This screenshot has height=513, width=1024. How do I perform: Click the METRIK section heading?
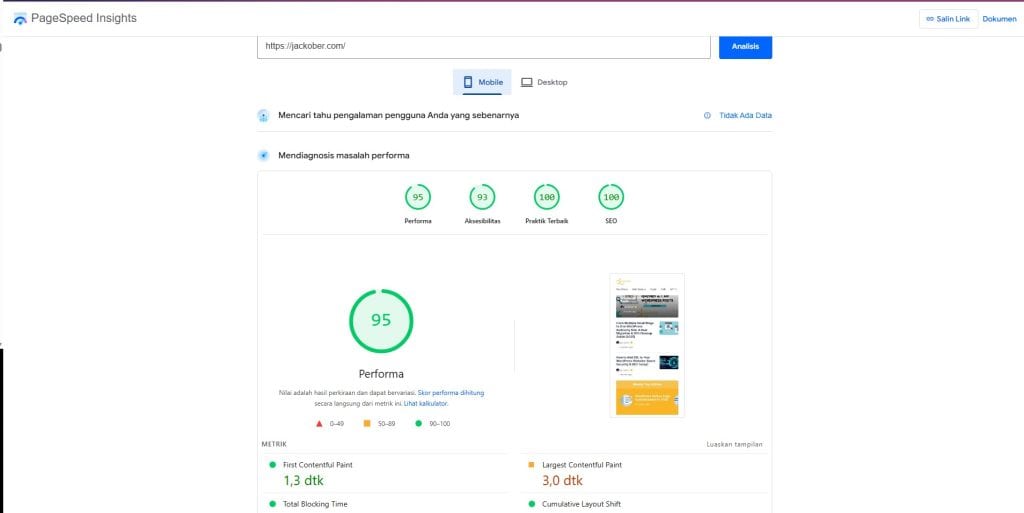(x=274, y=444)
